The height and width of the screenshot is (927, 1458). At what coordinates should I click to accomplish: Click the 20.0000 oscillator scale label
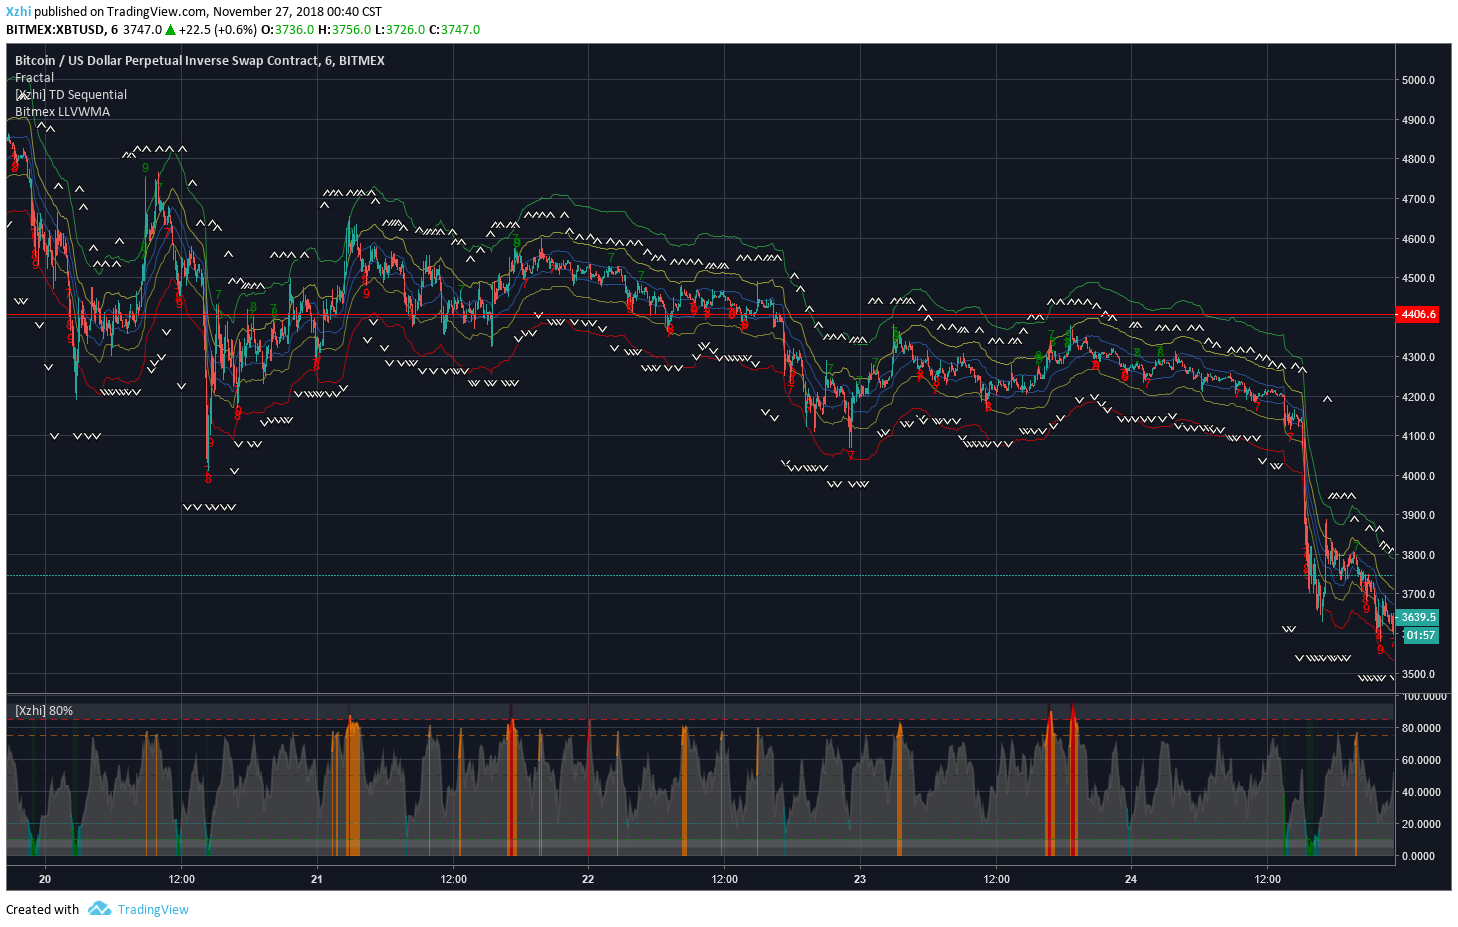point(1420,824)
